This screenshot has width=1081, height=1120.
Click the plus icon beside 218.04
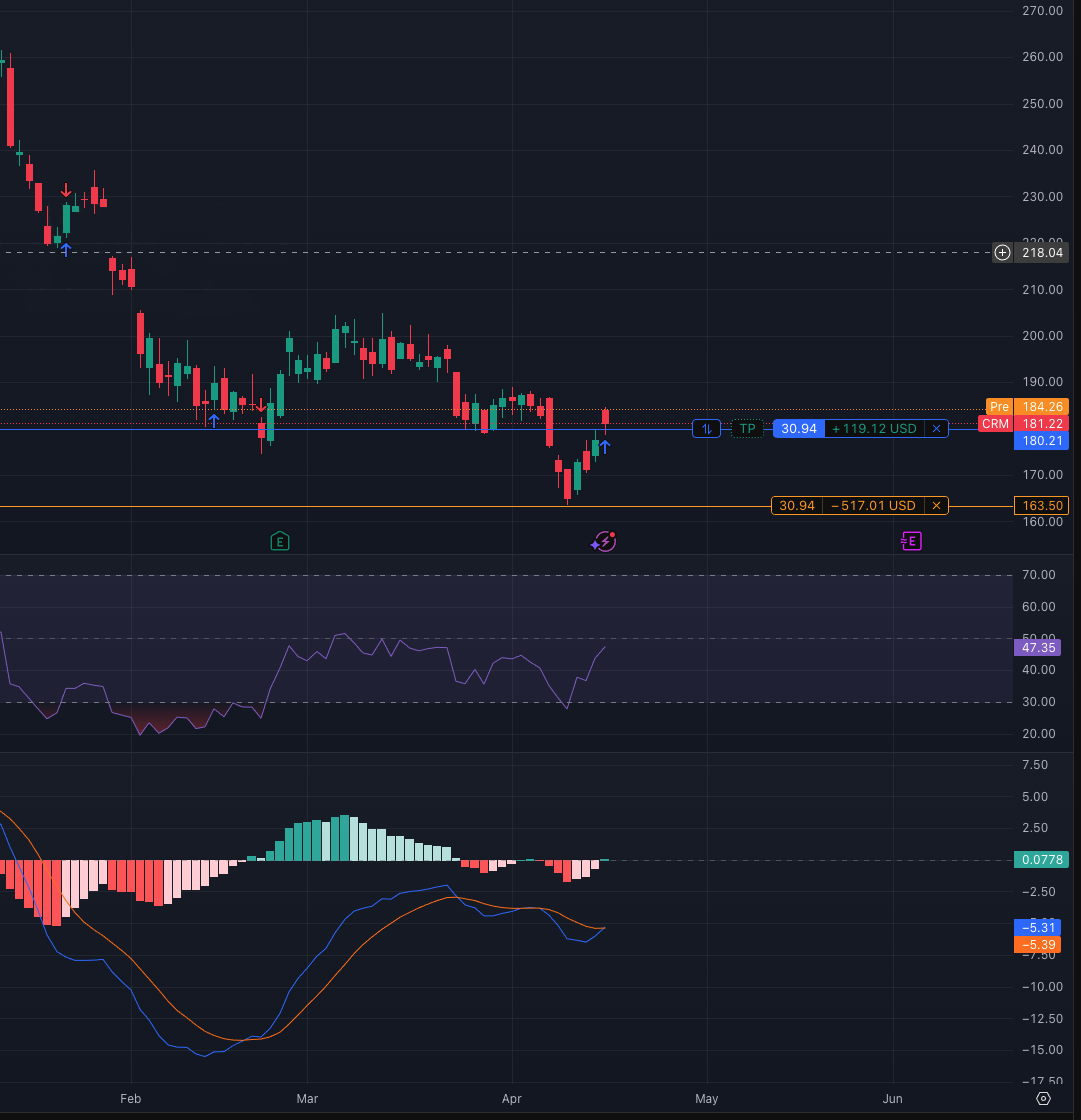[x=1002, y=252]
